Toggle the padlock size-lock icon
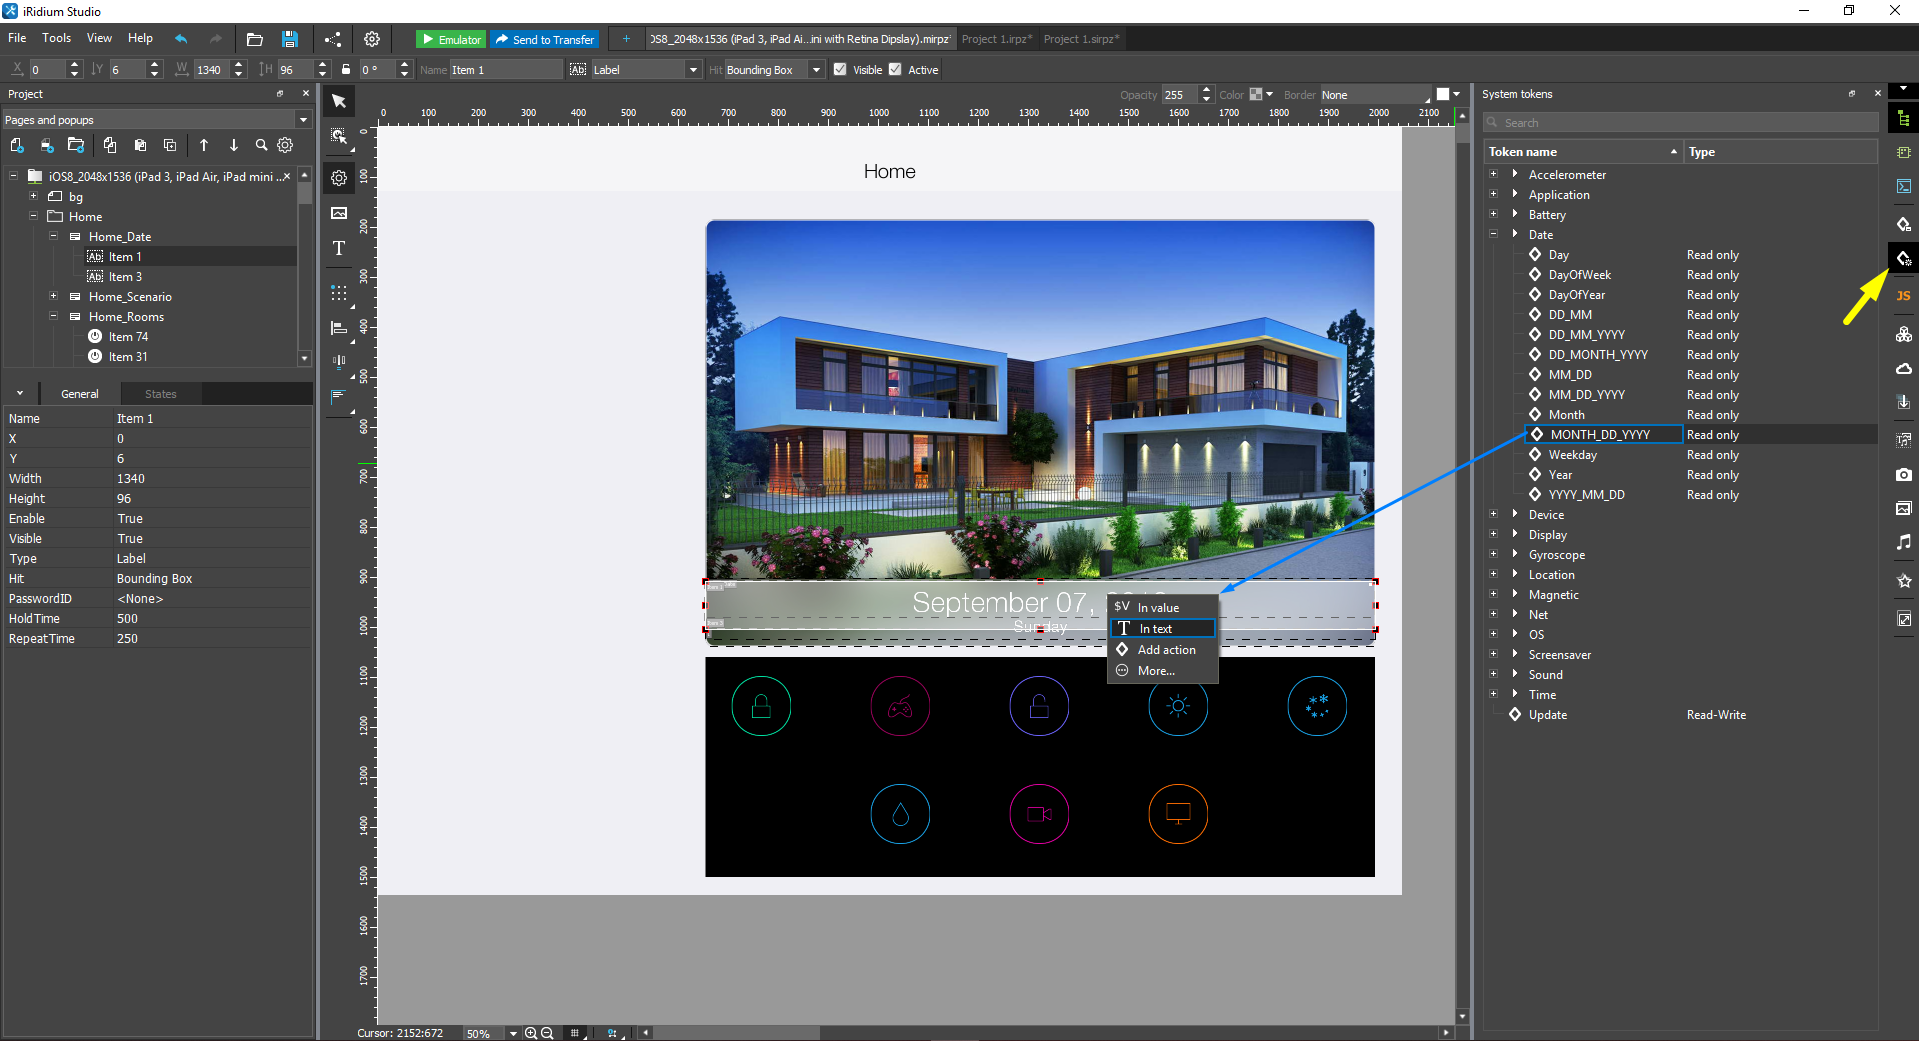This screenshot has height=1041, width=1919. (x=346, y=70)
